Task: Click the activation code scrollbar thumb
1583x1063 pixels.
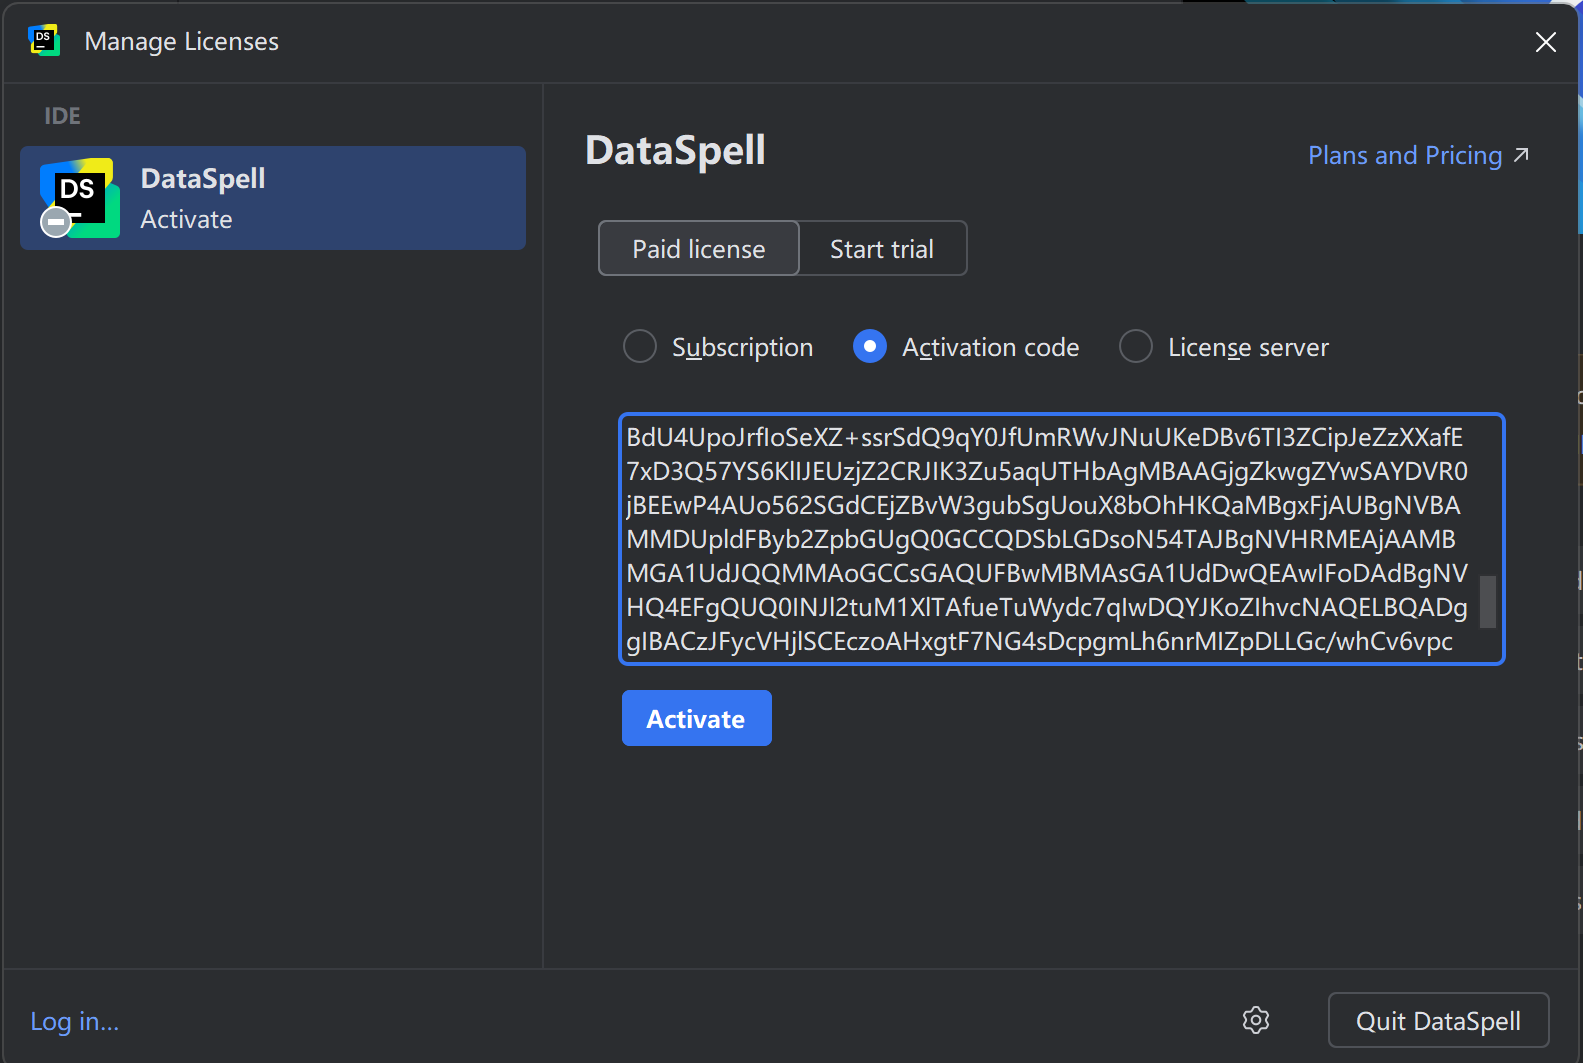Action: pyautogui.click(x=1488, y=602)
